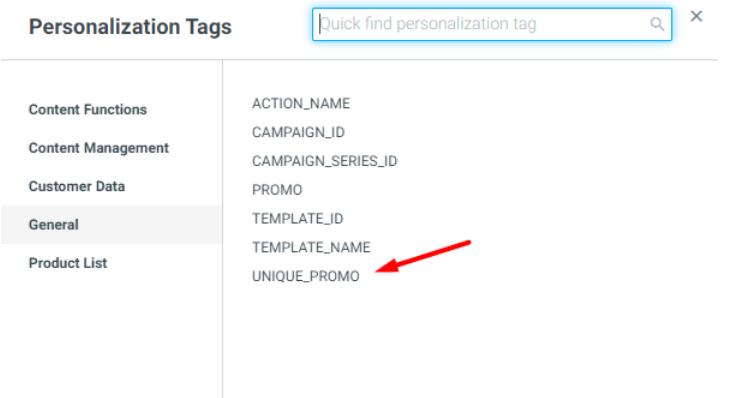Insert the ACTION_NAME tag

[301, 104]
